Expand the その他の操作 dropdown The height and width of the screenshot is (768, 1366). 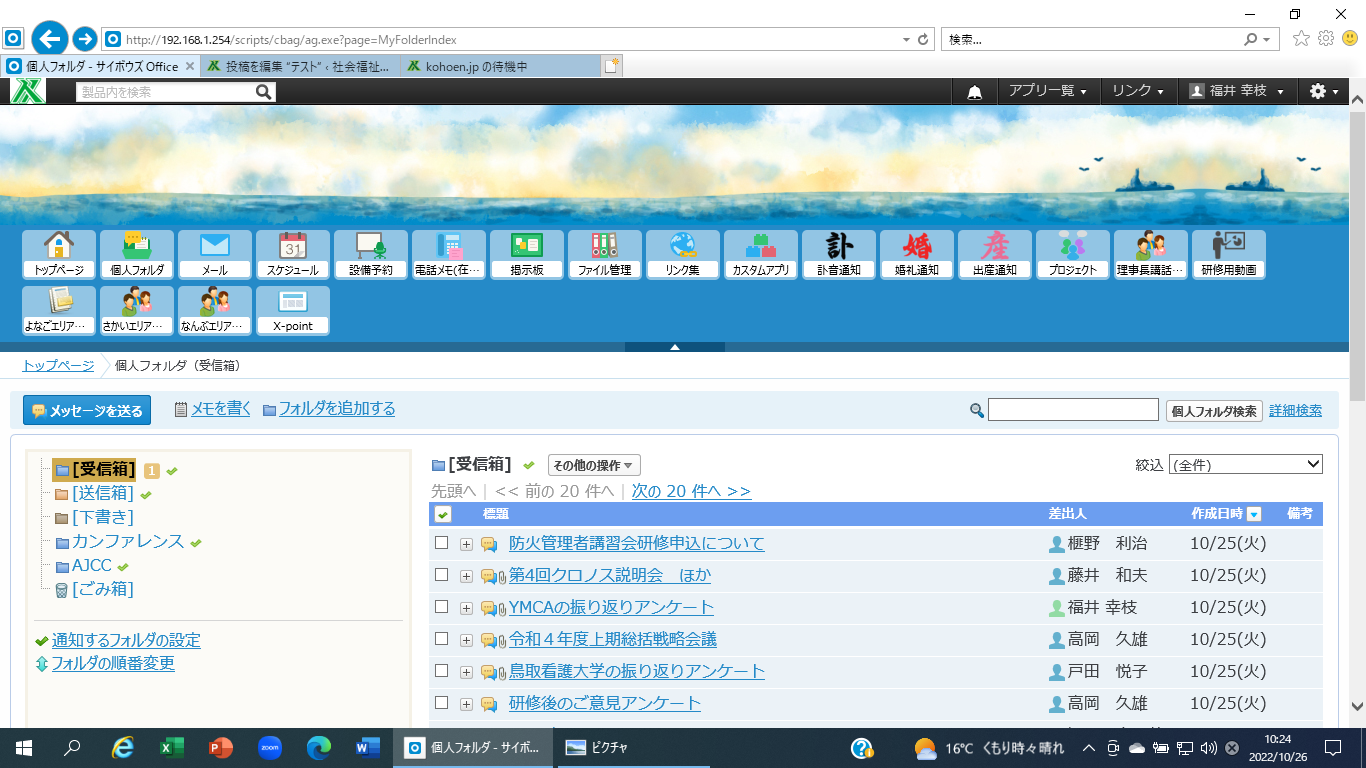(594, 465)
